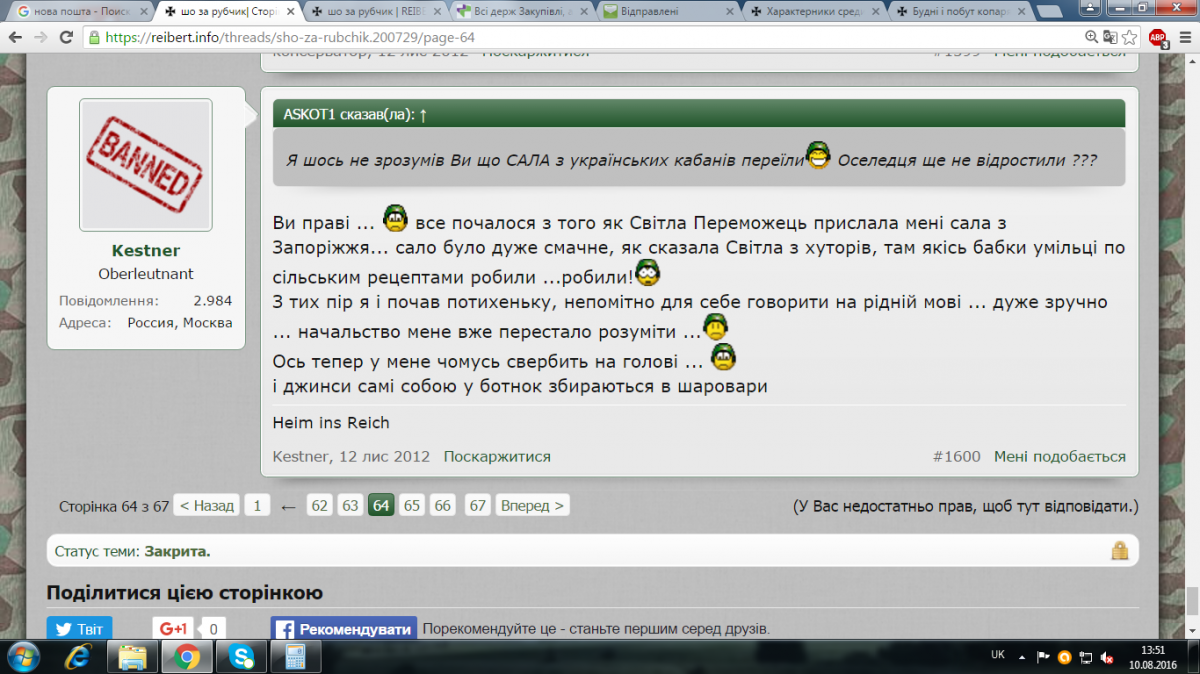Screen dimensions: 1200x674
Task: Go back with the browser back arrow
Action: pyautogui.click(x=15, y=37)
